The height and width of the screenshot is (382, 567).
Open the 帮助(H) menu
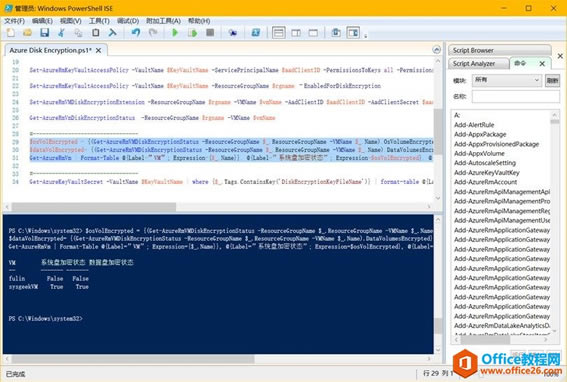[199, 21]
